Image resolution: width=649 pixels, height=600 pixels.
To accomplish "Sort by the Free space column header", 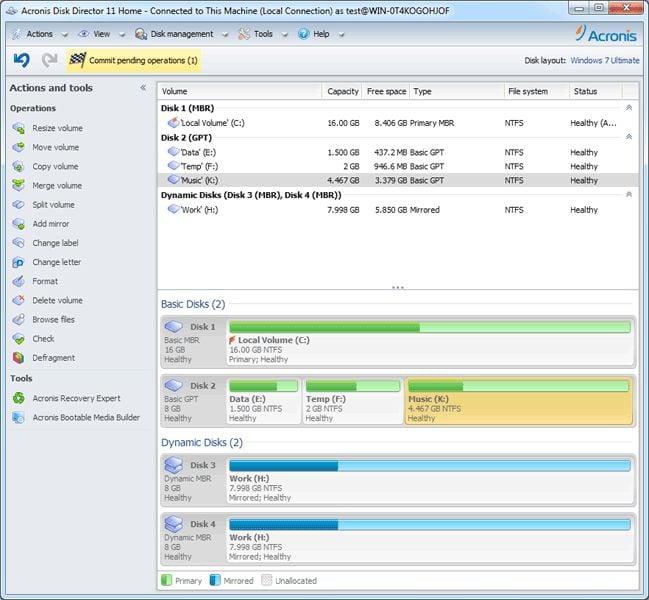I will [386, 91].
